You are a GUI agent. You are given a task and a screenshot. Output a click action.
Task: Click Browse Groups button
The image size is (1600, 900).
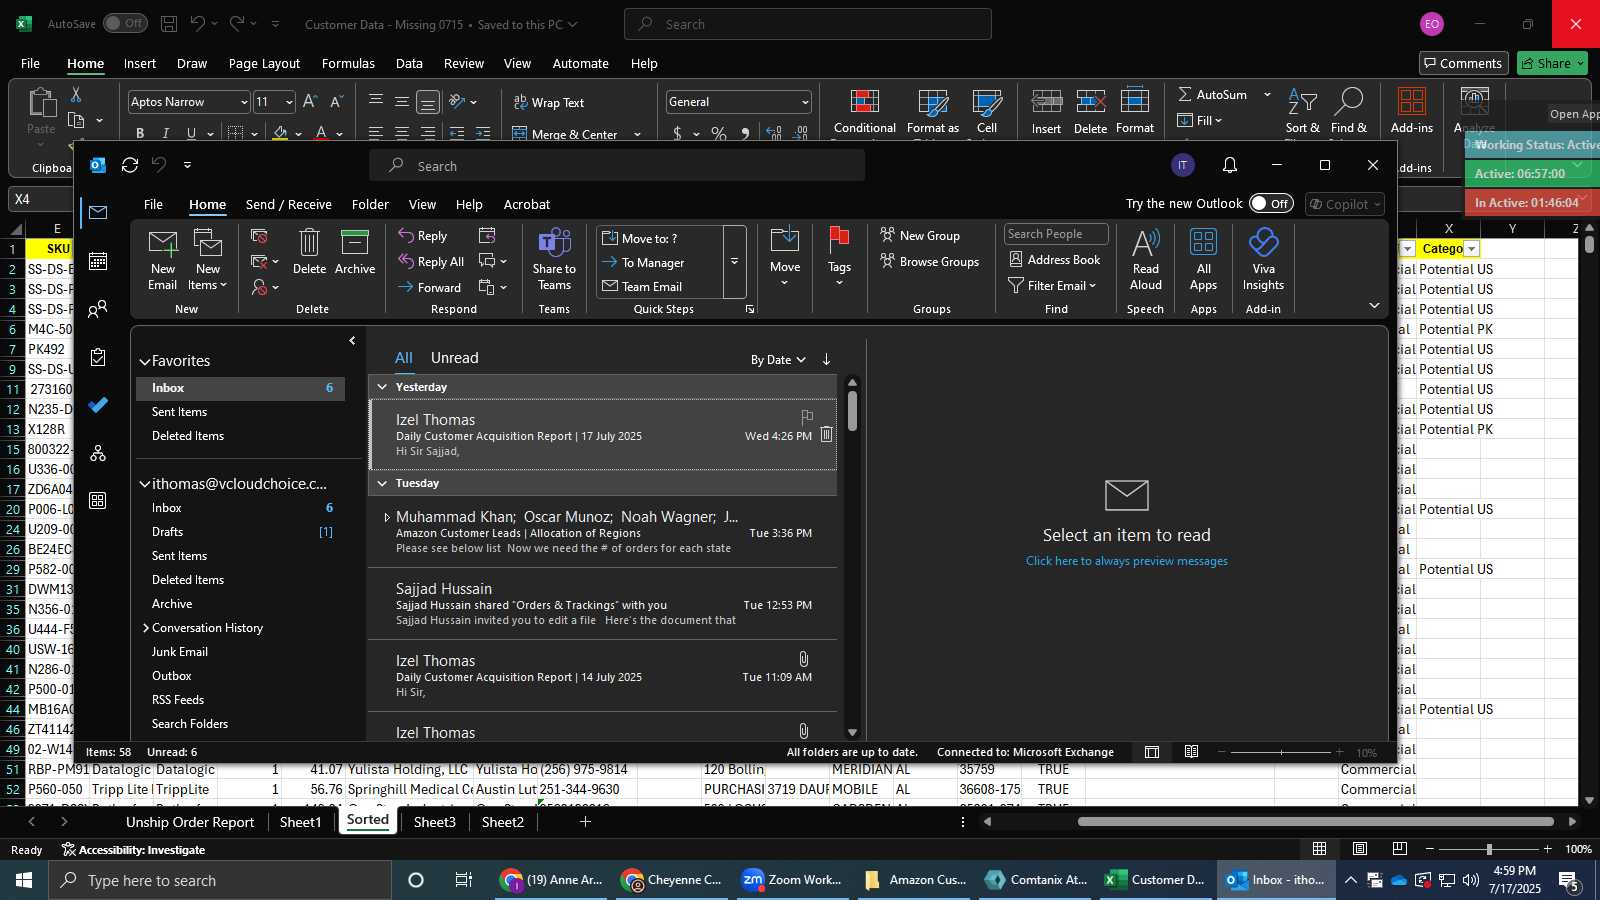pos(930,262)
